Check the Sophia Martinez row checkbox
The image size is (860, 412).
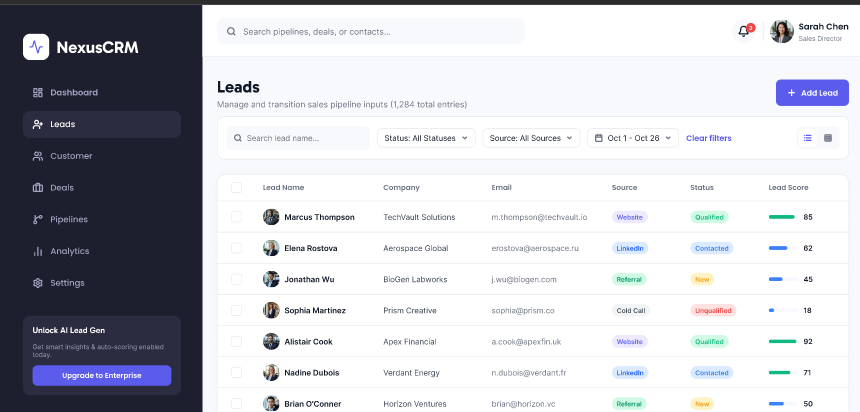point(236,311)
